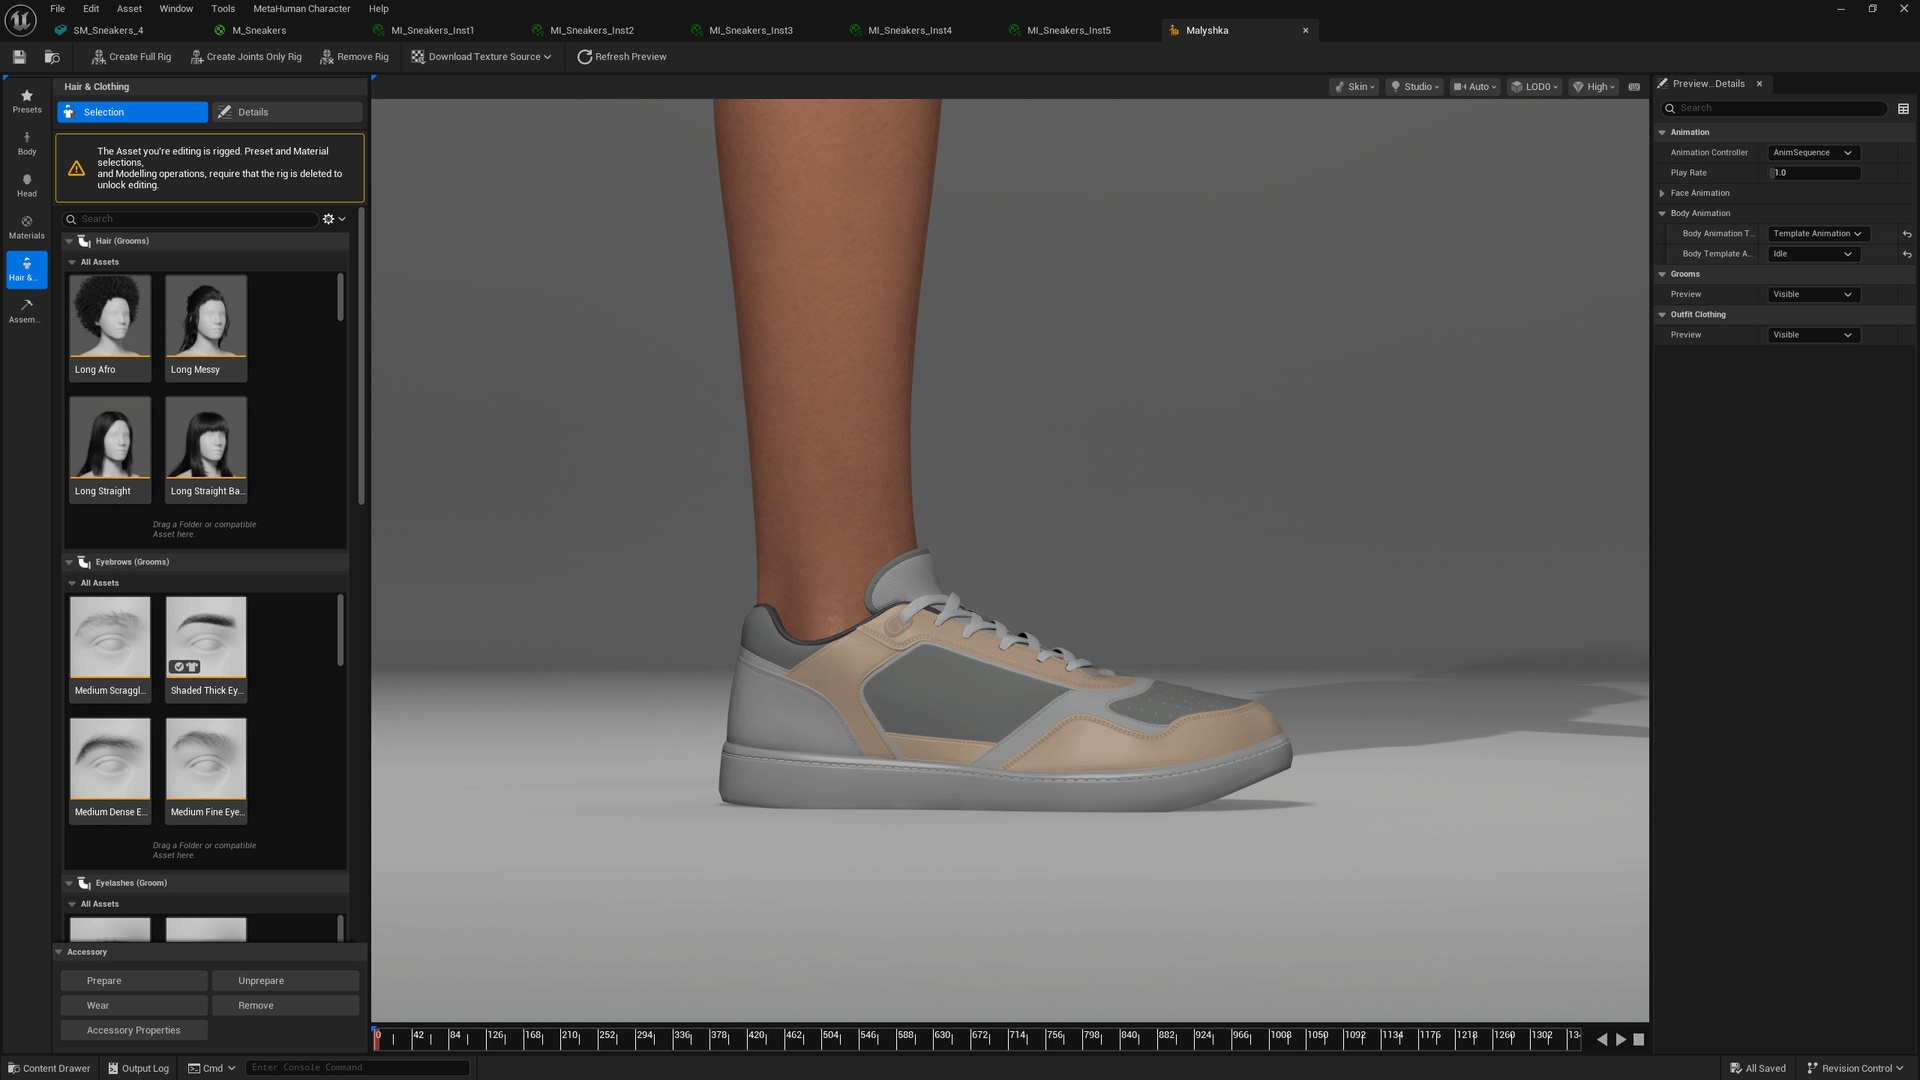Select Shaded Thick eyebrows thumbnail
The height and width of the screenshot is (1080, 1920).
coord(206,648)
